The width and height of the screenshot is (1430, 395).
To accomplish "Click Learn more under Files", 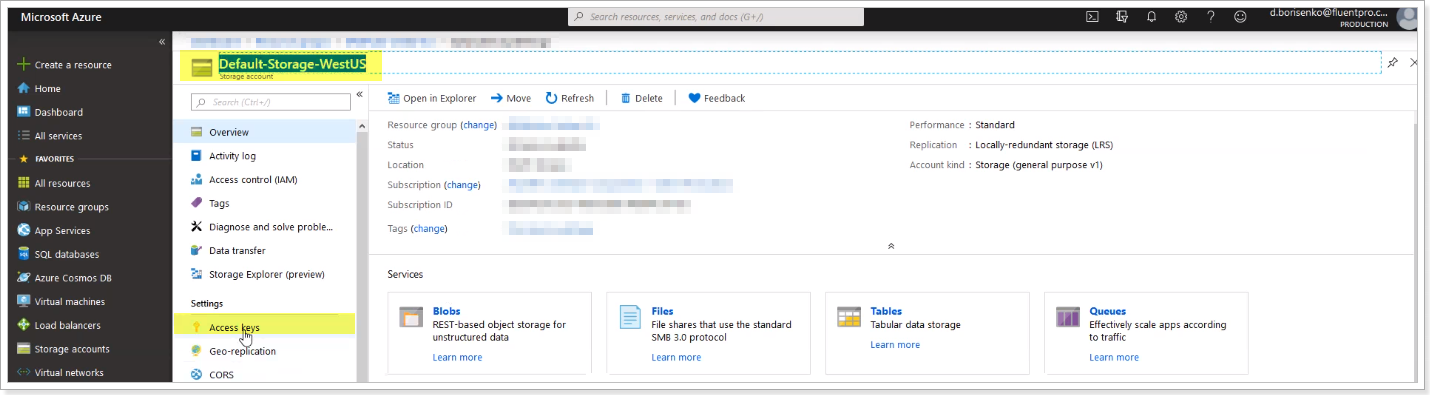I will pyautogui.click(x=676, y=357).
